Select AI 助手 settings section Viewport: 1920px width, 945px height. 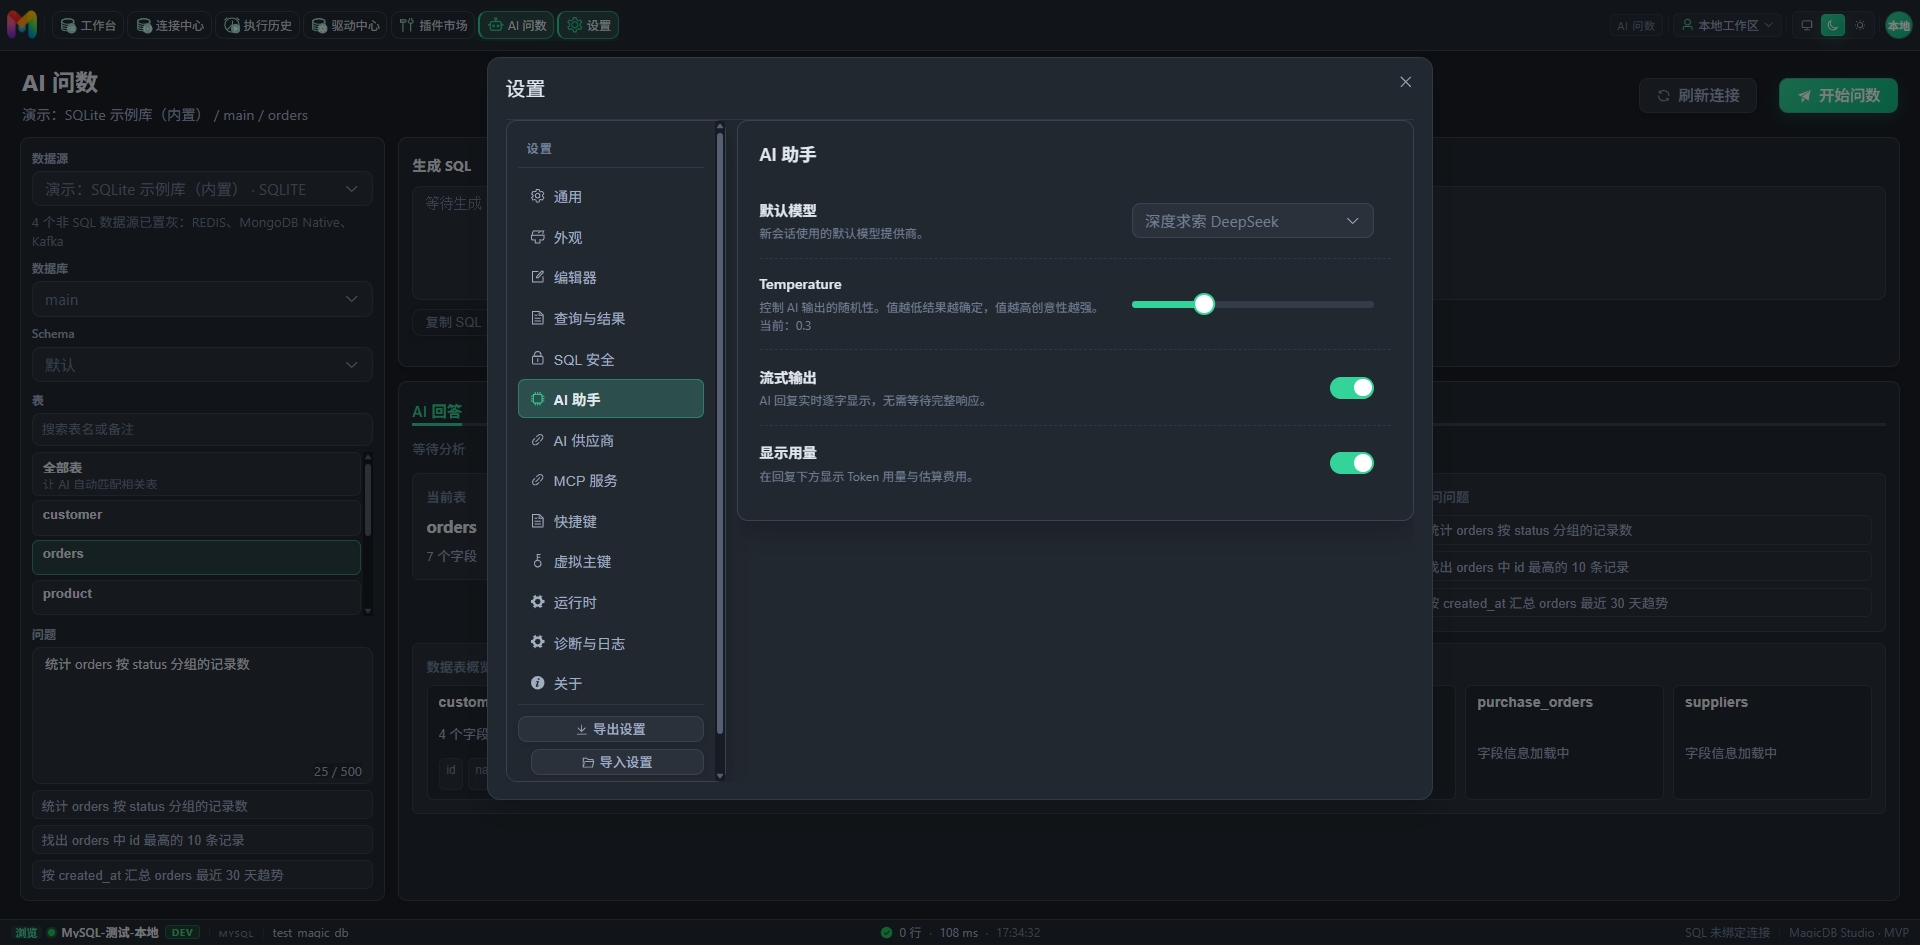611,399
